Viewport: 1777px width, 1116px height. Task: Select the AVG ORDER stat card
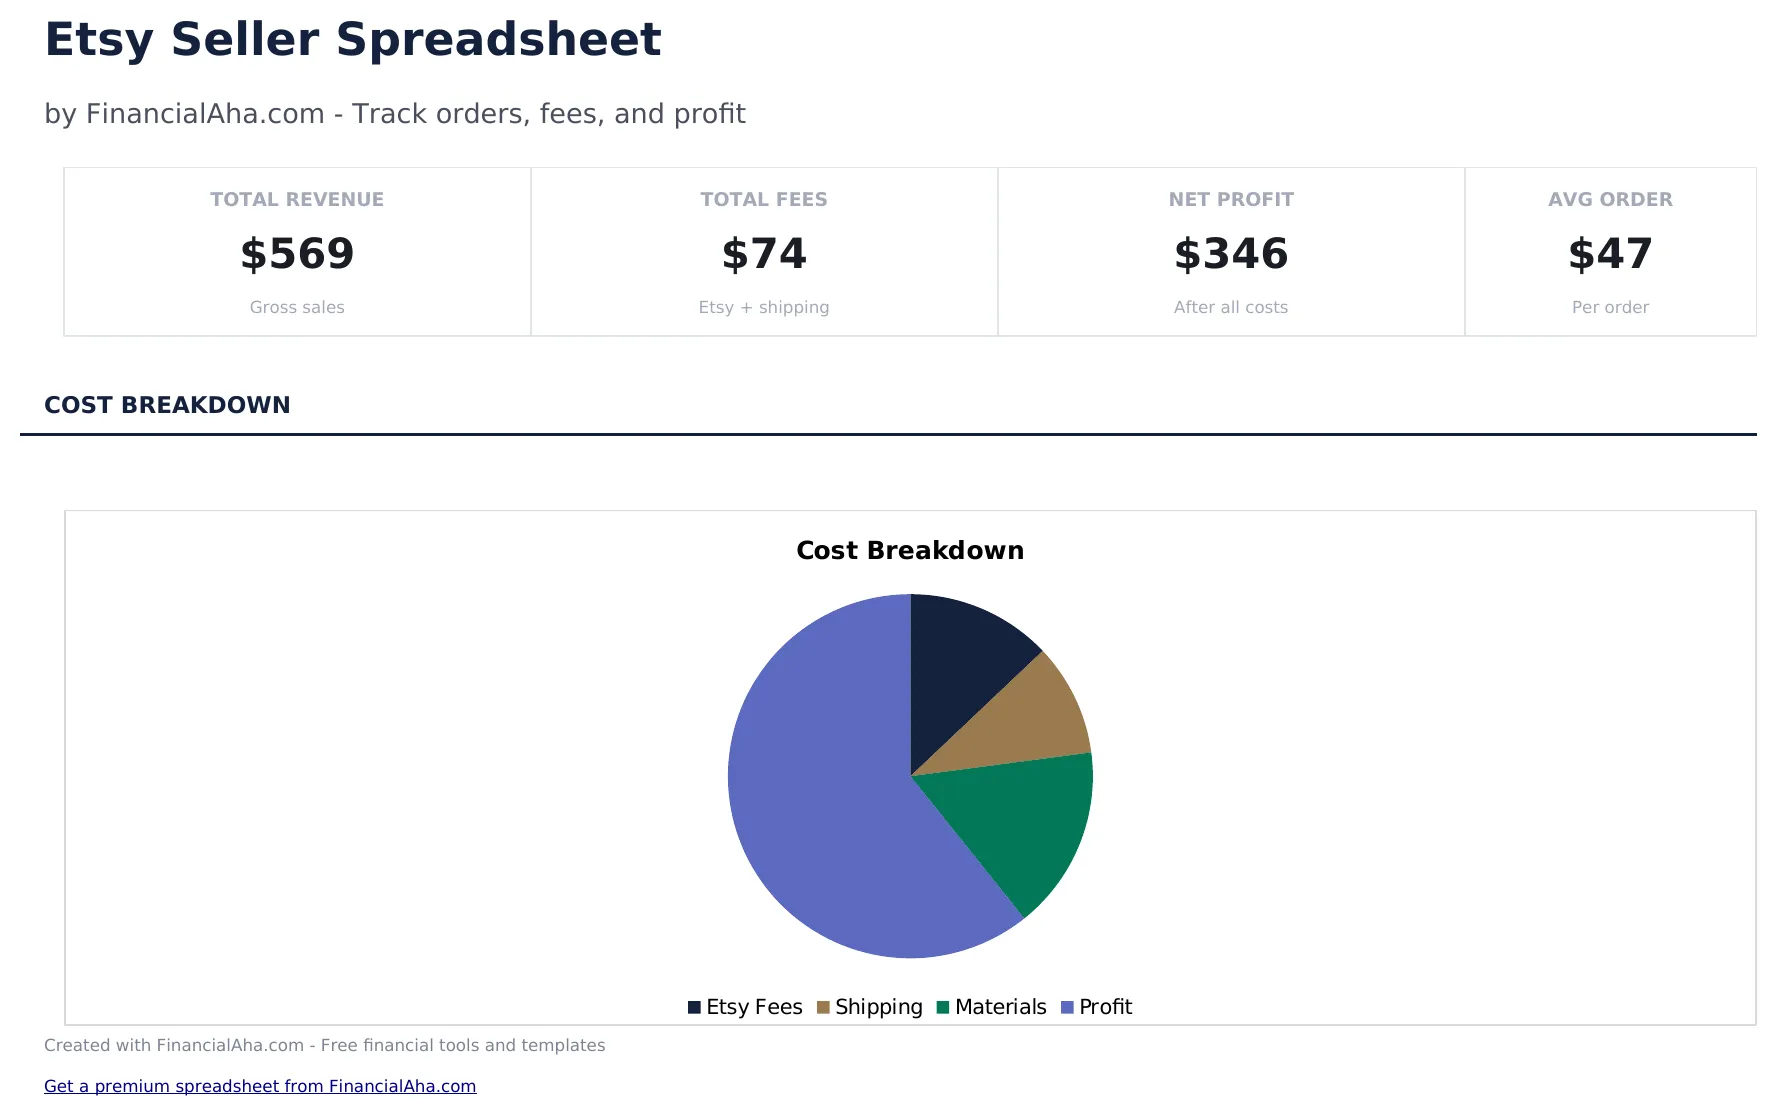coord(1610,250)
